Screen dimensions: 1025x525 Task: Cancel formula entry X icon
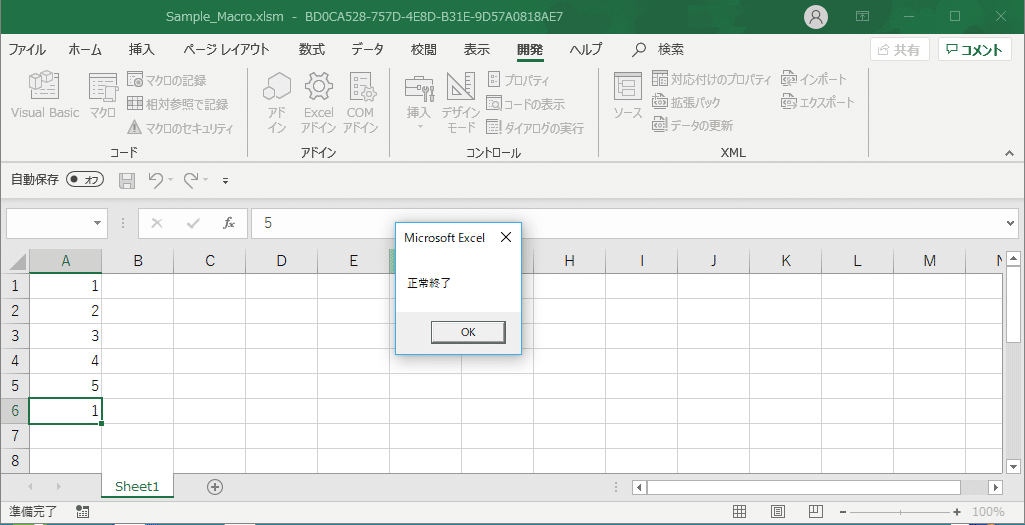click(157, 223)
